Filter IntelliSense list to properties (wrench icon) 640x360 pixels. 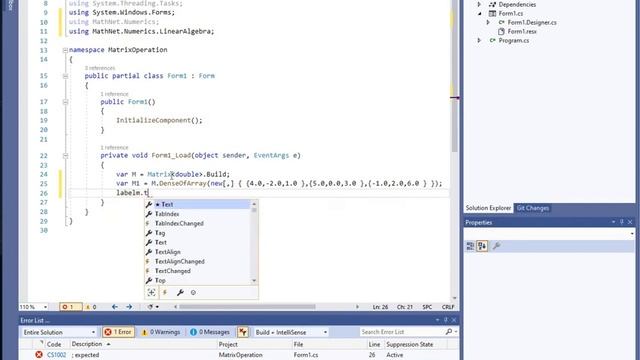tap(180, 292)
